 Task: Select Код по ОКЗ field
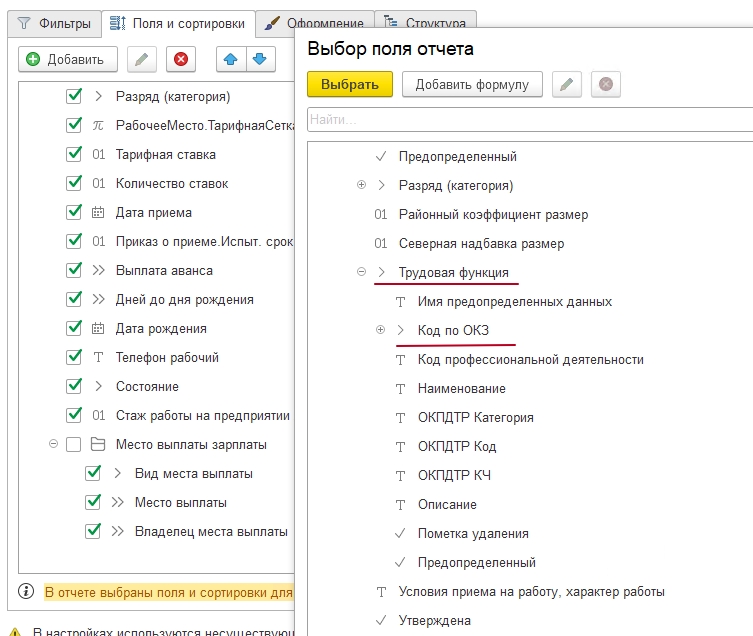453,330
